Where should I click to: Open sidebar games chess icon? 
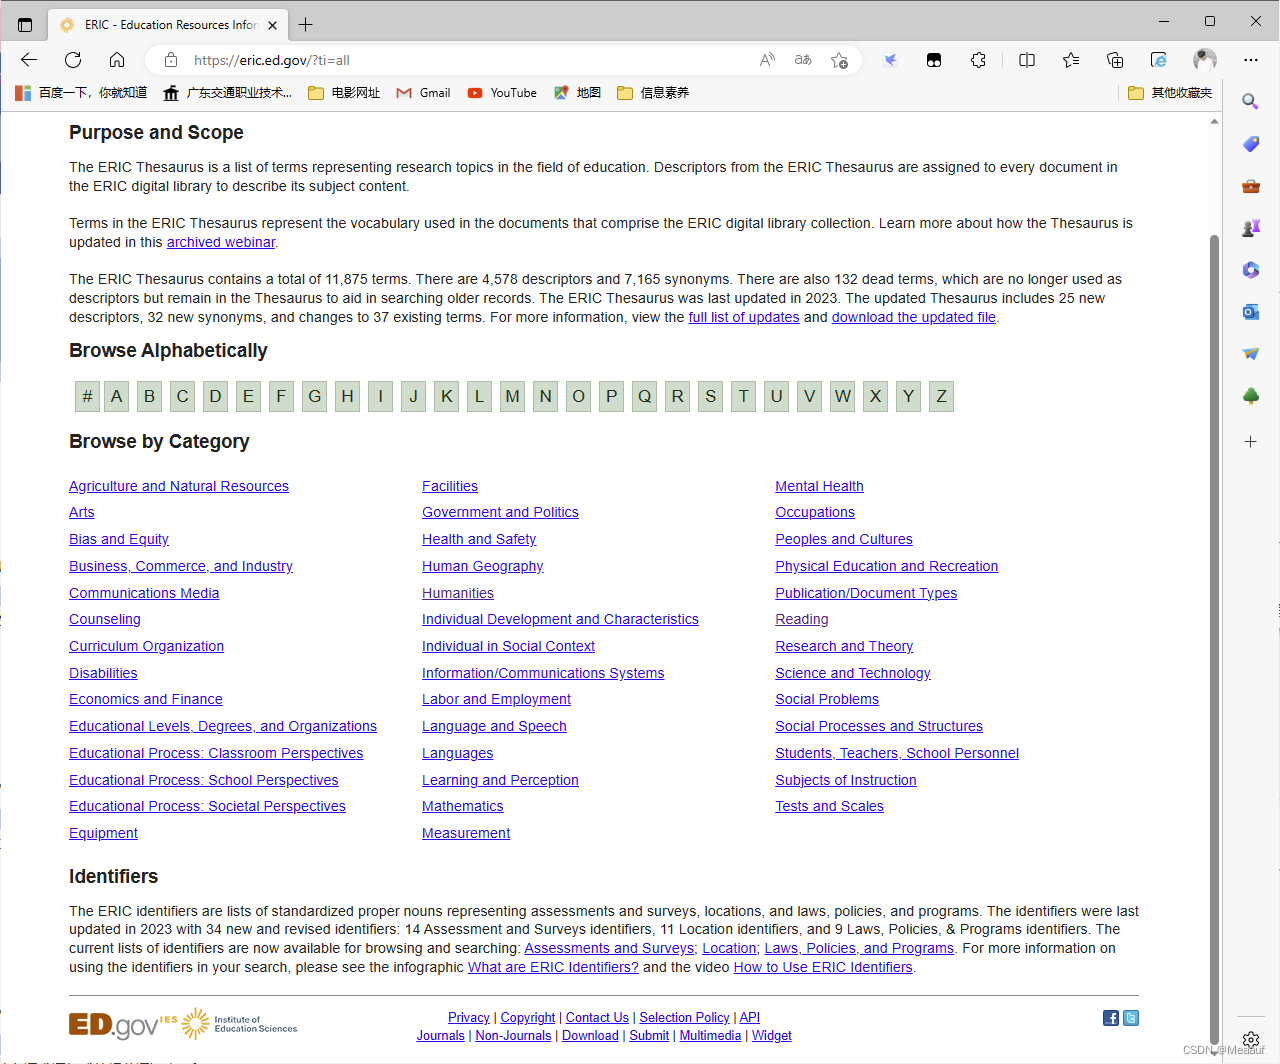pos(1250,228)
